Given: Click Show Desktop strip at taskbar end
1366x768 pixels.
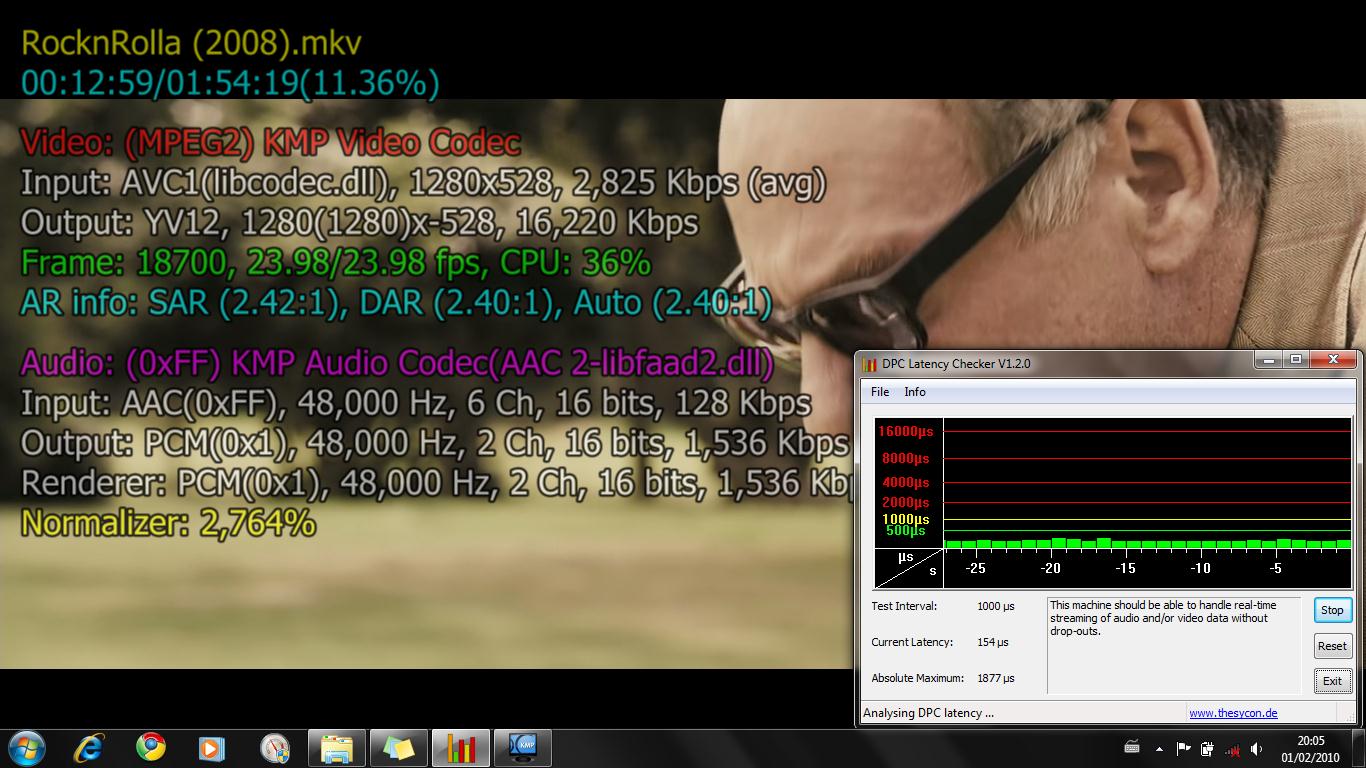Looking at the screenshot, I should click(x=1358, y=748).
